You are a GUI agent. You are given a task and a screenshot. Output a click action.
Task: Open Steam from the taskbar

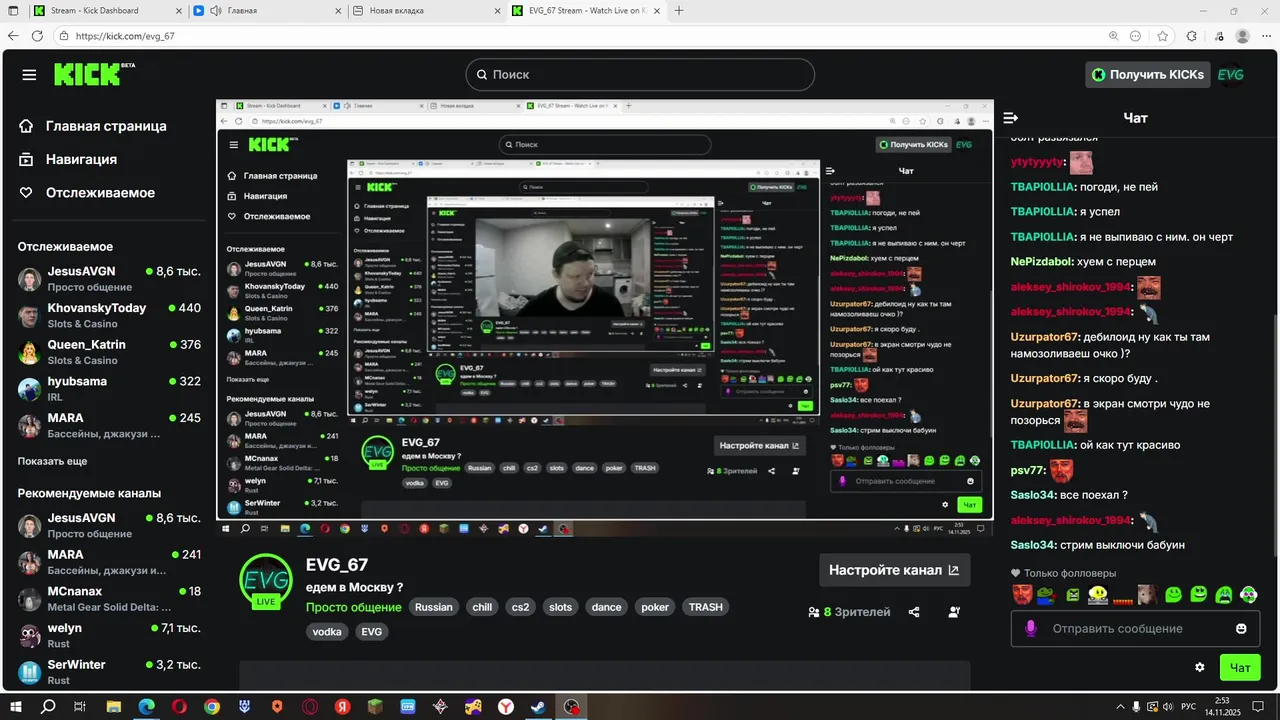click(x=538, y=706)
